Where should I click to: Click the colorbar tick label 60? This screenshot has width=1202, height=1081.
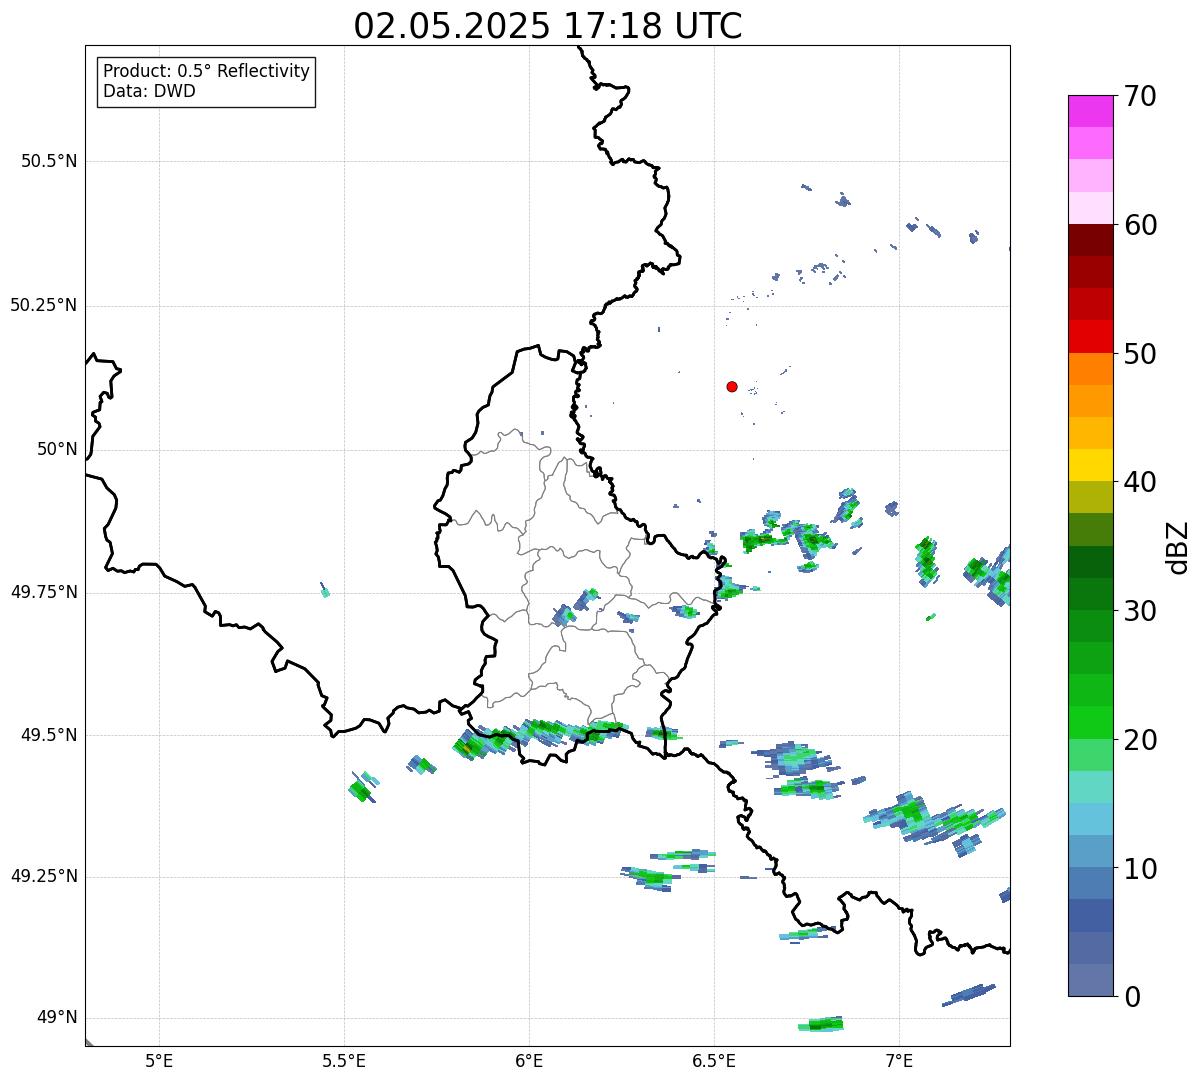[x=1139, y=225]
